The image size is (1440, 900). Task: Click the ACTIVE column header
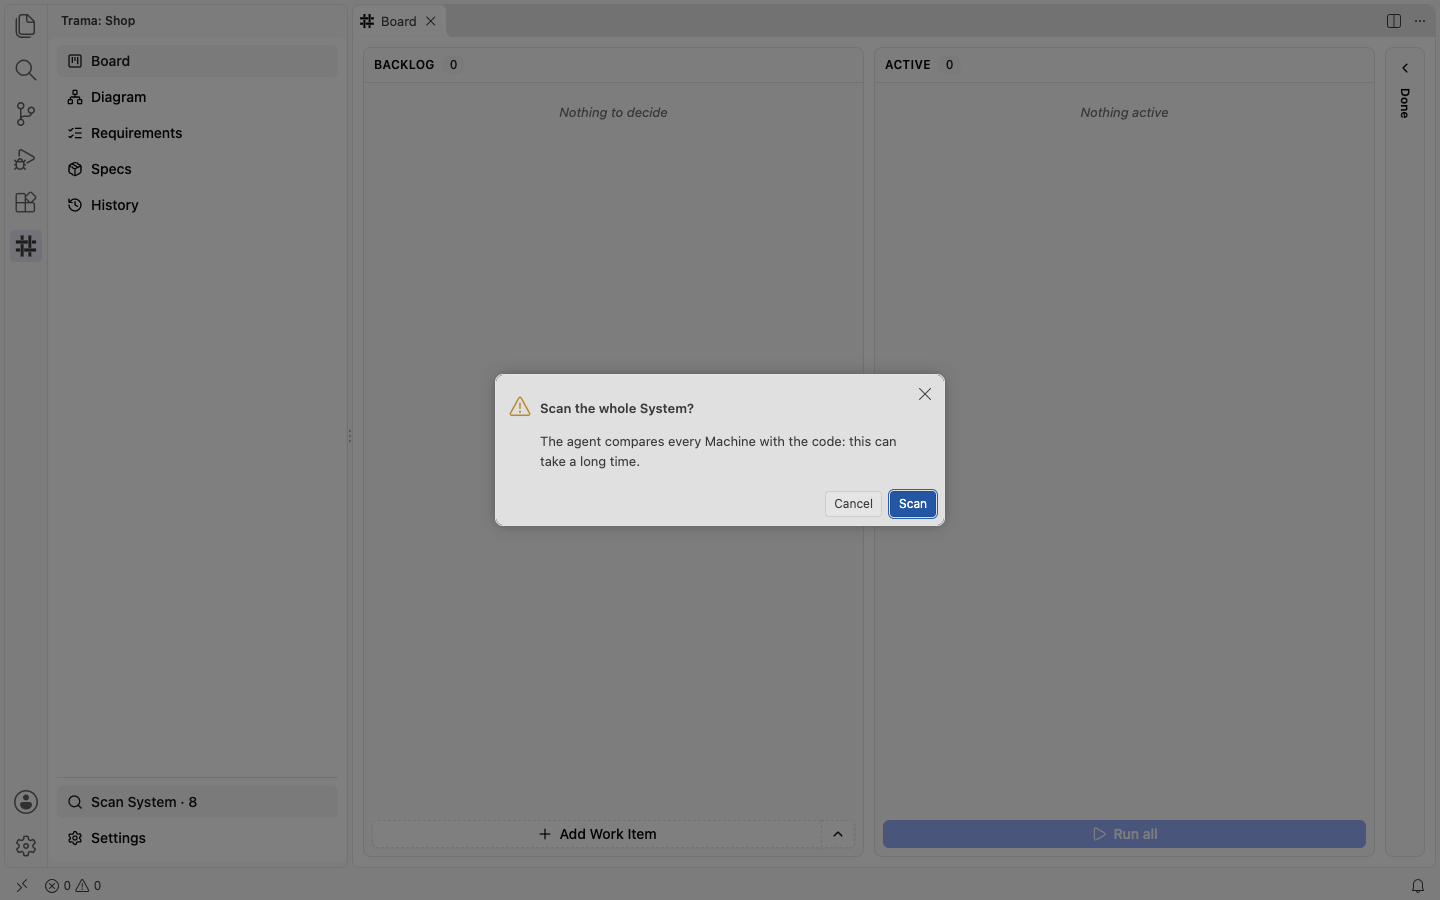(1124, 65)
